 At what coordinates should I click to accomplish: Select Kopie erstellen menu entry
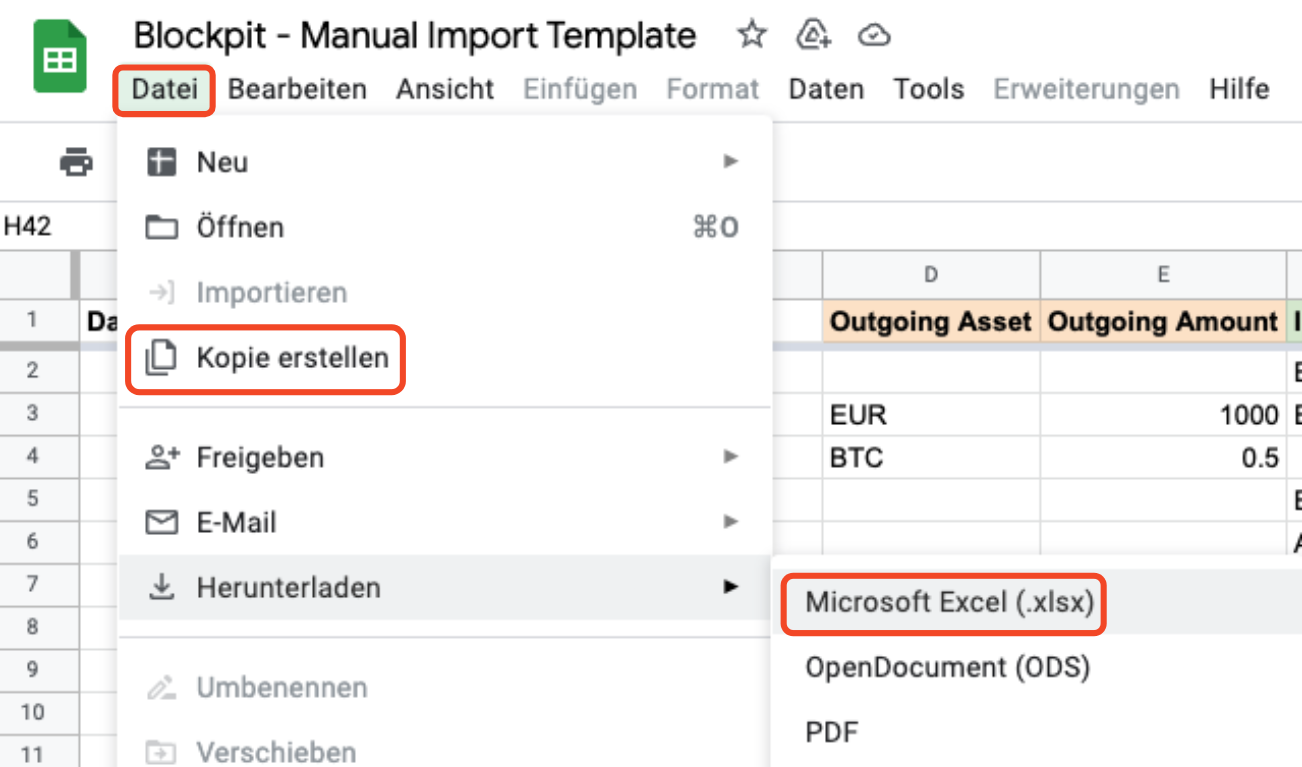pos(292,358)
